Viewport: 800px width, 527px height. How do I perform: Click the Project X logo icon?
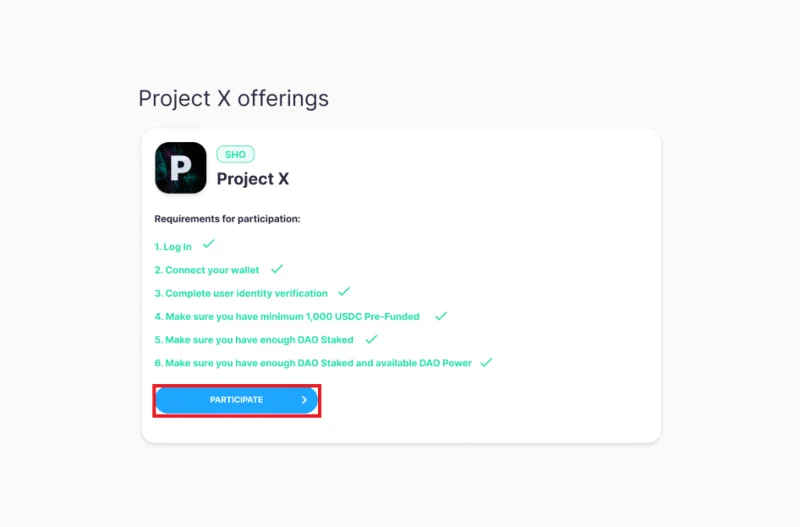pos(181,168)
